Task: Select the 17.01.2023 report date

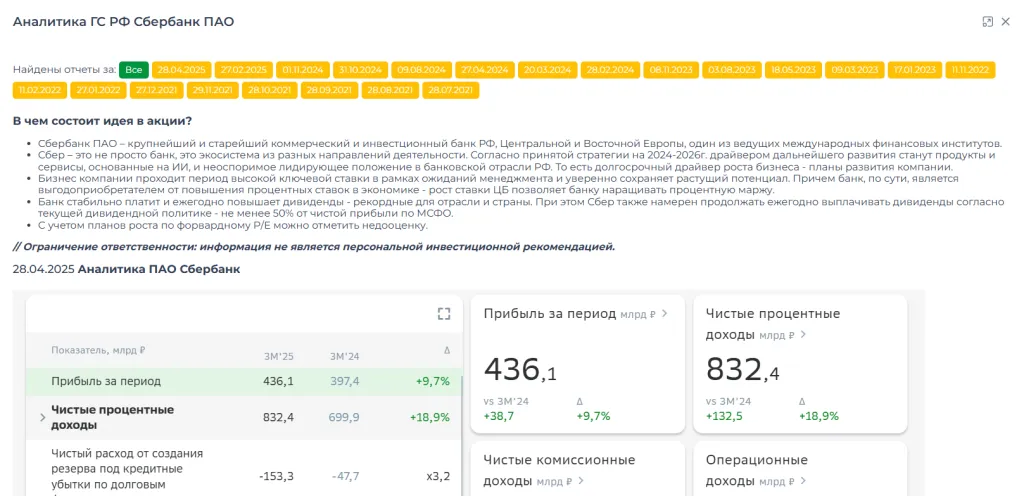Action: click(915, 70)
